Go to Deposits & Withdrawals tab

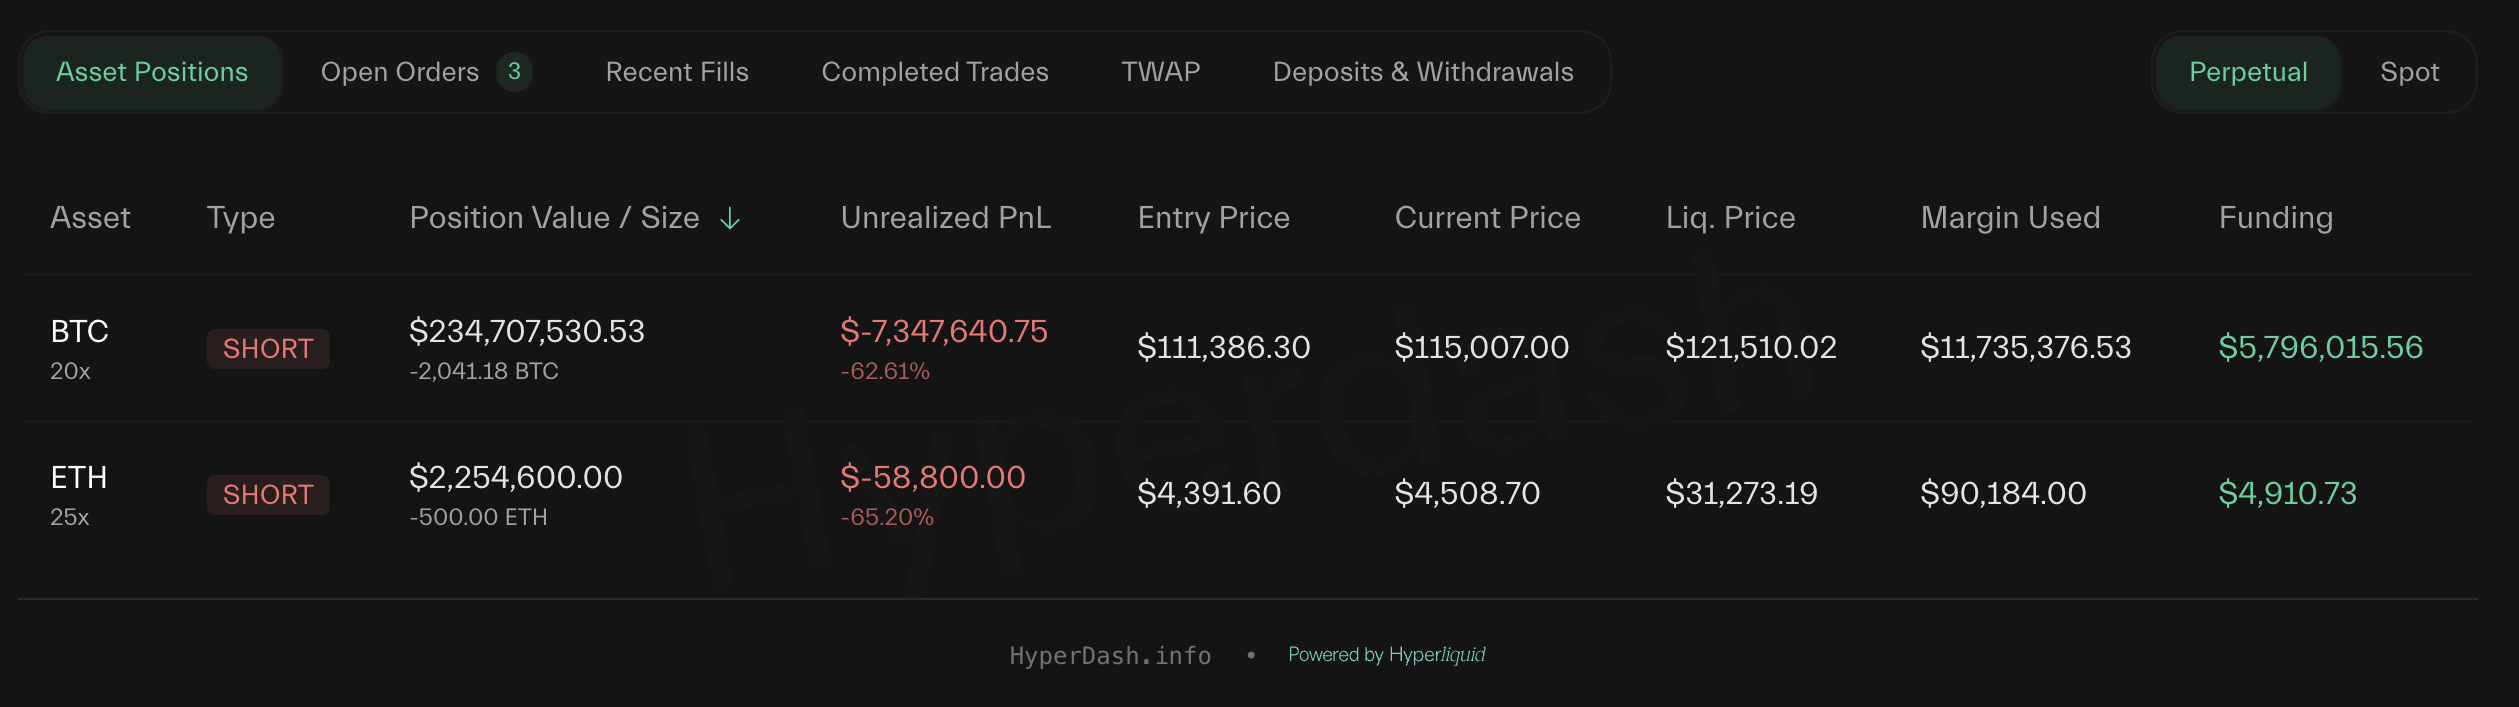1423,72
